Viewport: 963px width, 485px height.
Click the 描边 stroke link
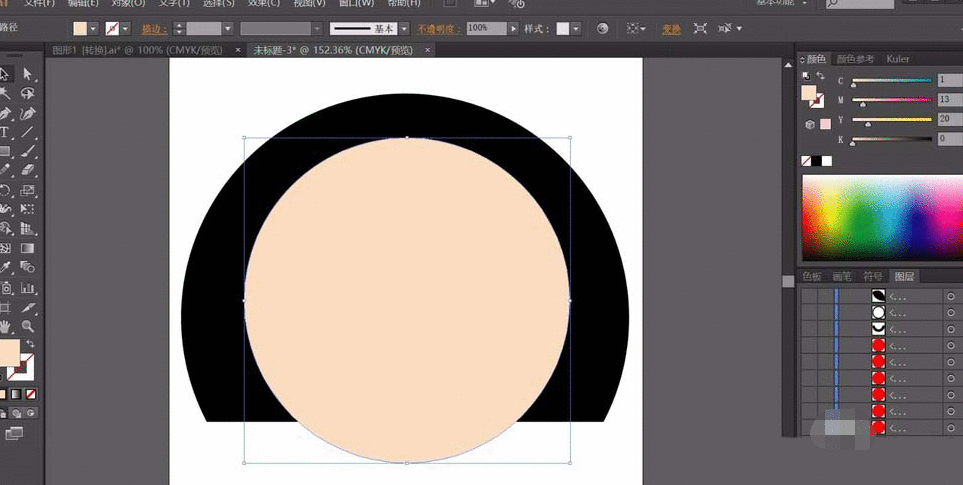pos(153,29)
